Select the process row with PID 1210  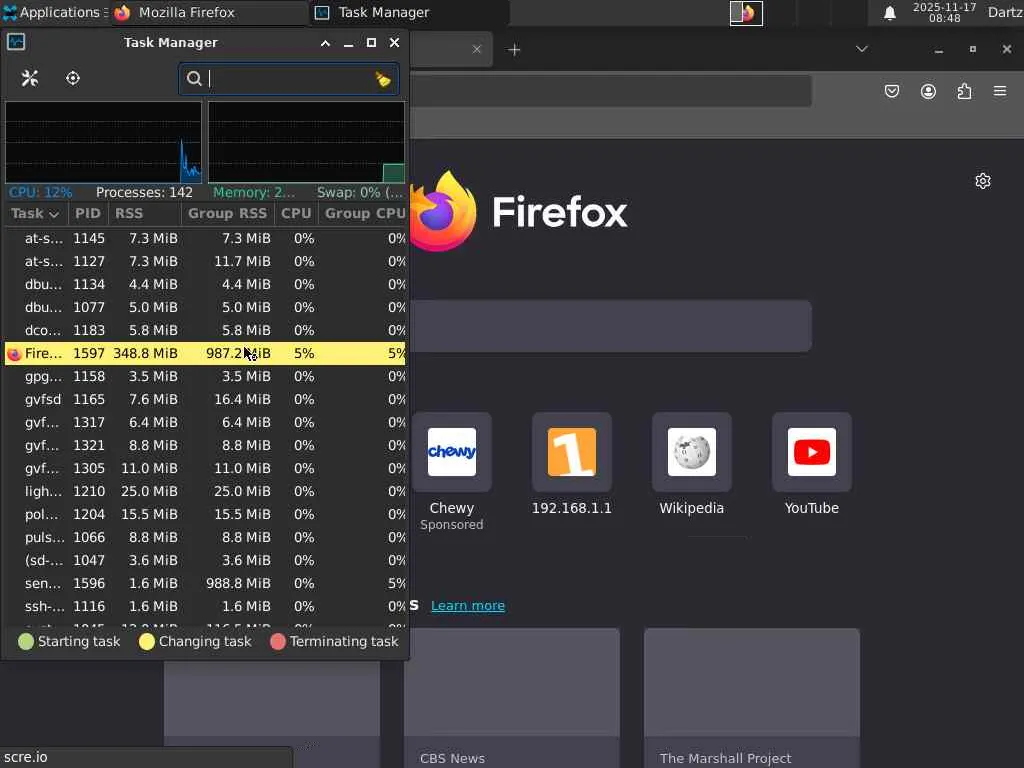(205, 491)
